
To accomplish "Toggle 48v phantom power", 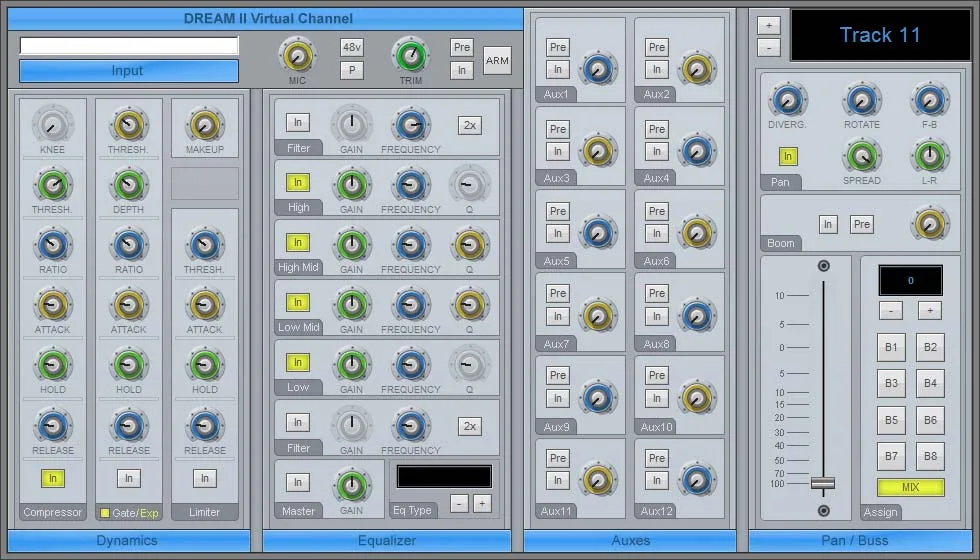I will point(352,47).
